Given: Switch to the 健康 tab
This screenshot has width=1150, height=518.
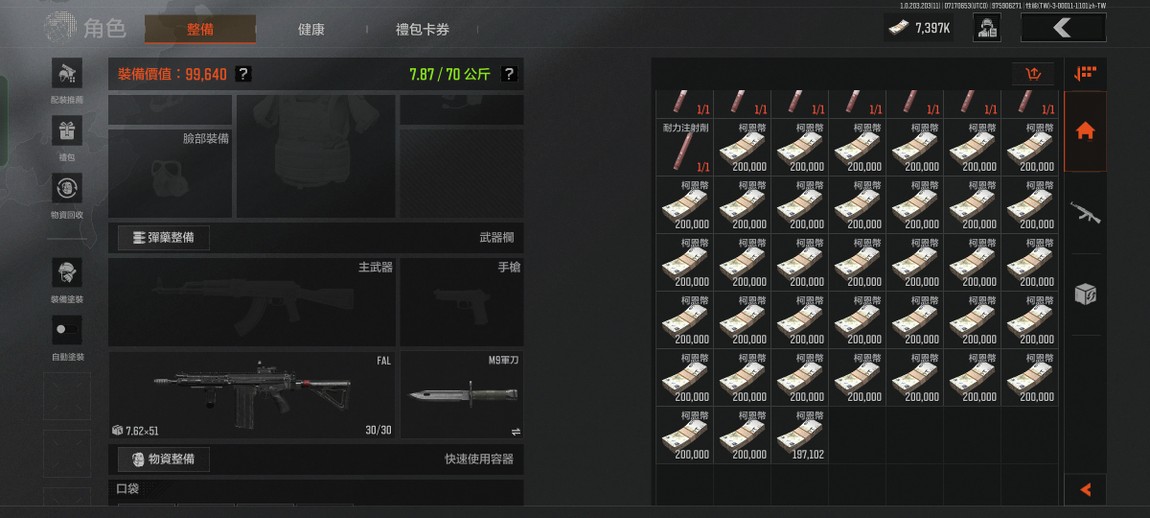Looking at the screenshot, I should [311, 30].
